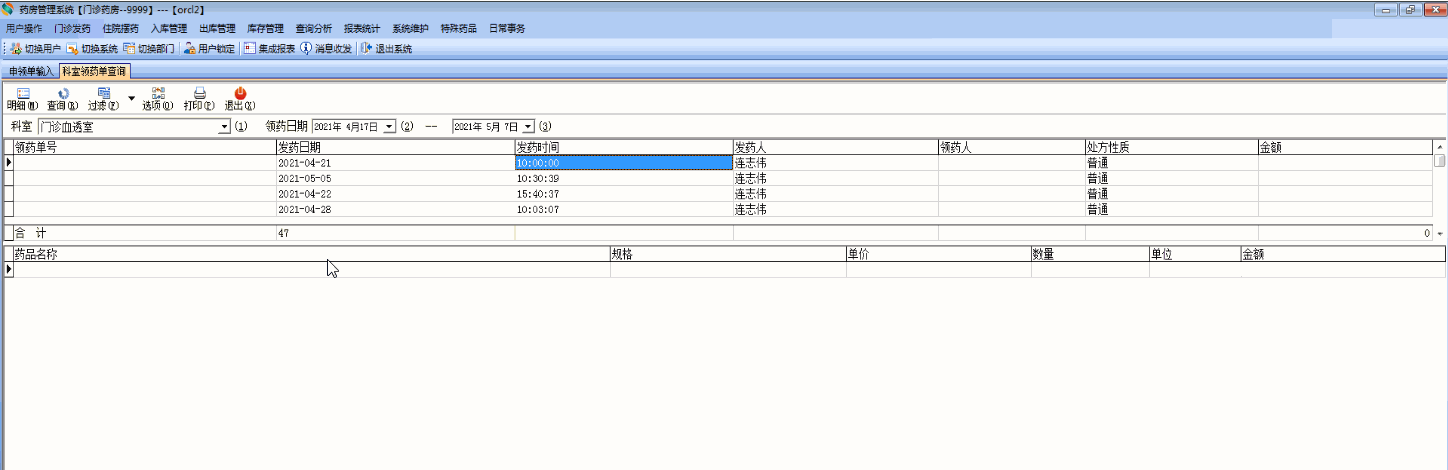Screen dimensions: 1448x470
Task: Open the 报表统计 menu
Action: pyautogui.click(x=362, y=29)
